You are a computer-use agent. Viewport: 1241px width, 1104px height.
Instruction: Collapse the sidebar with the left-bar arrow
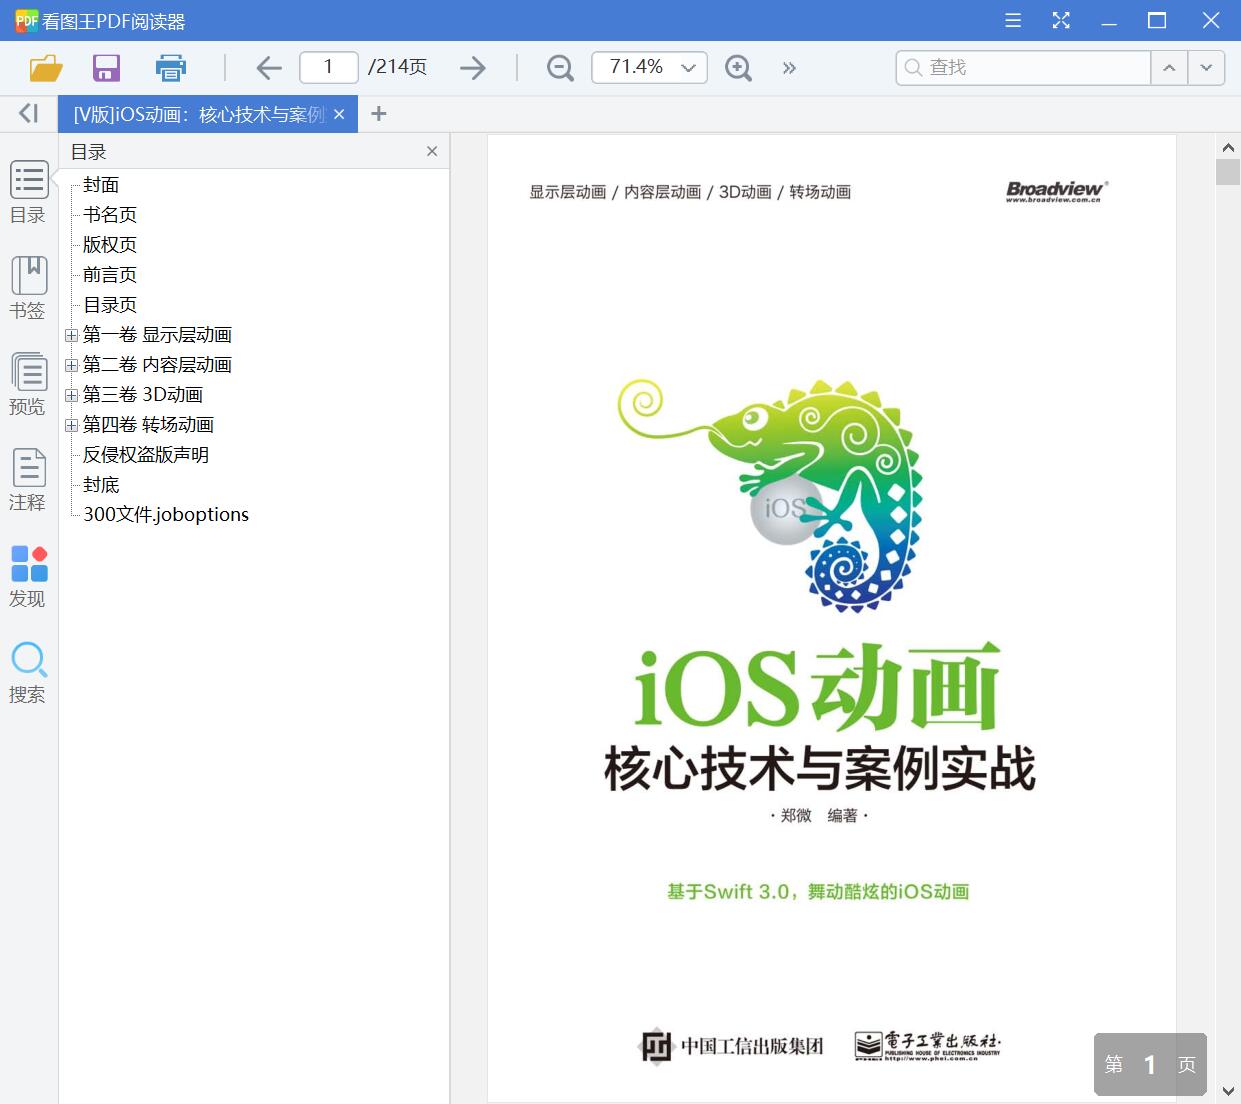point(29,113)
